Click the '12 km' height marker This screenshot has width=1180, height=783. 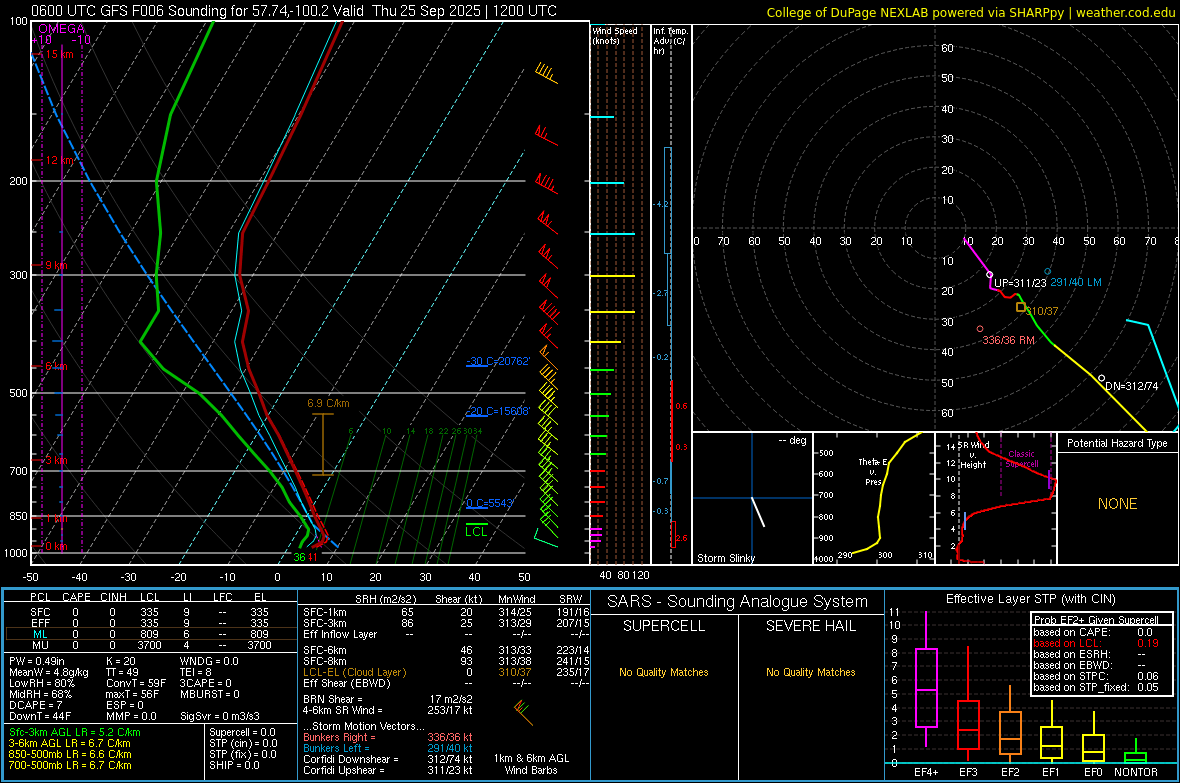tap(60, 160)
